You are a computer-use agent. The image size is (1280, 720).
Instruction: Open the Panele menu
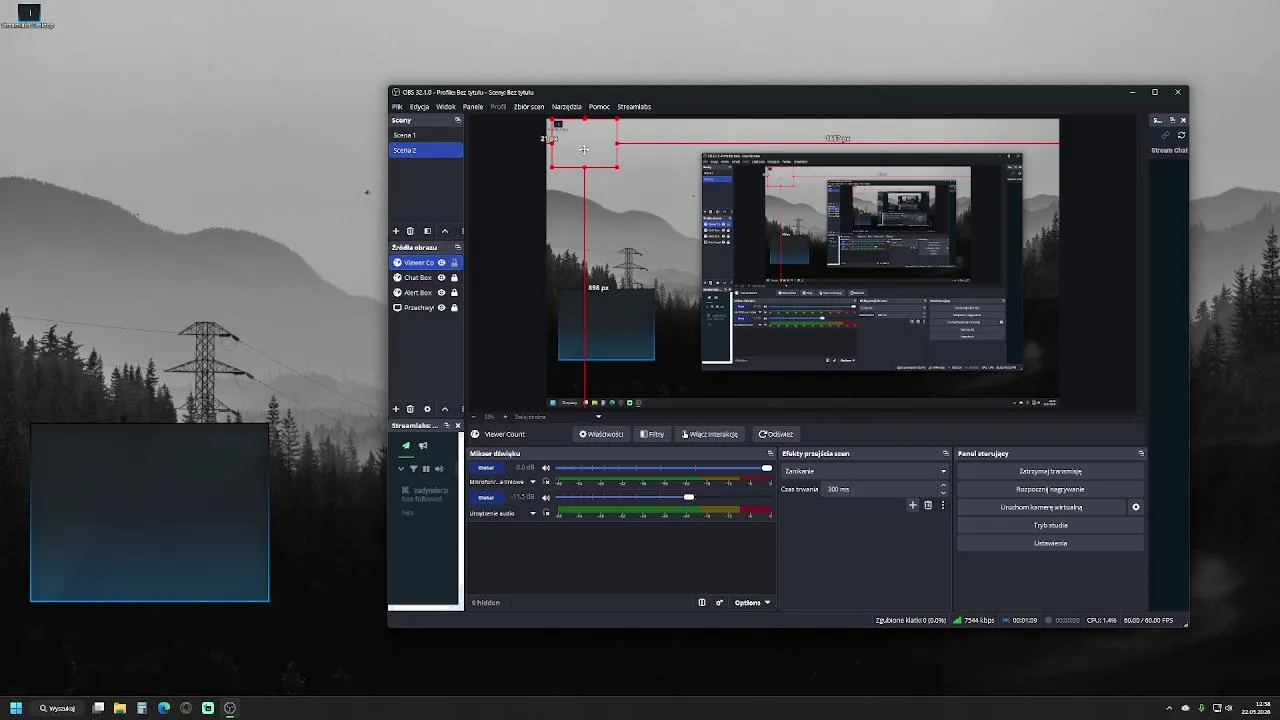[473, 107]
